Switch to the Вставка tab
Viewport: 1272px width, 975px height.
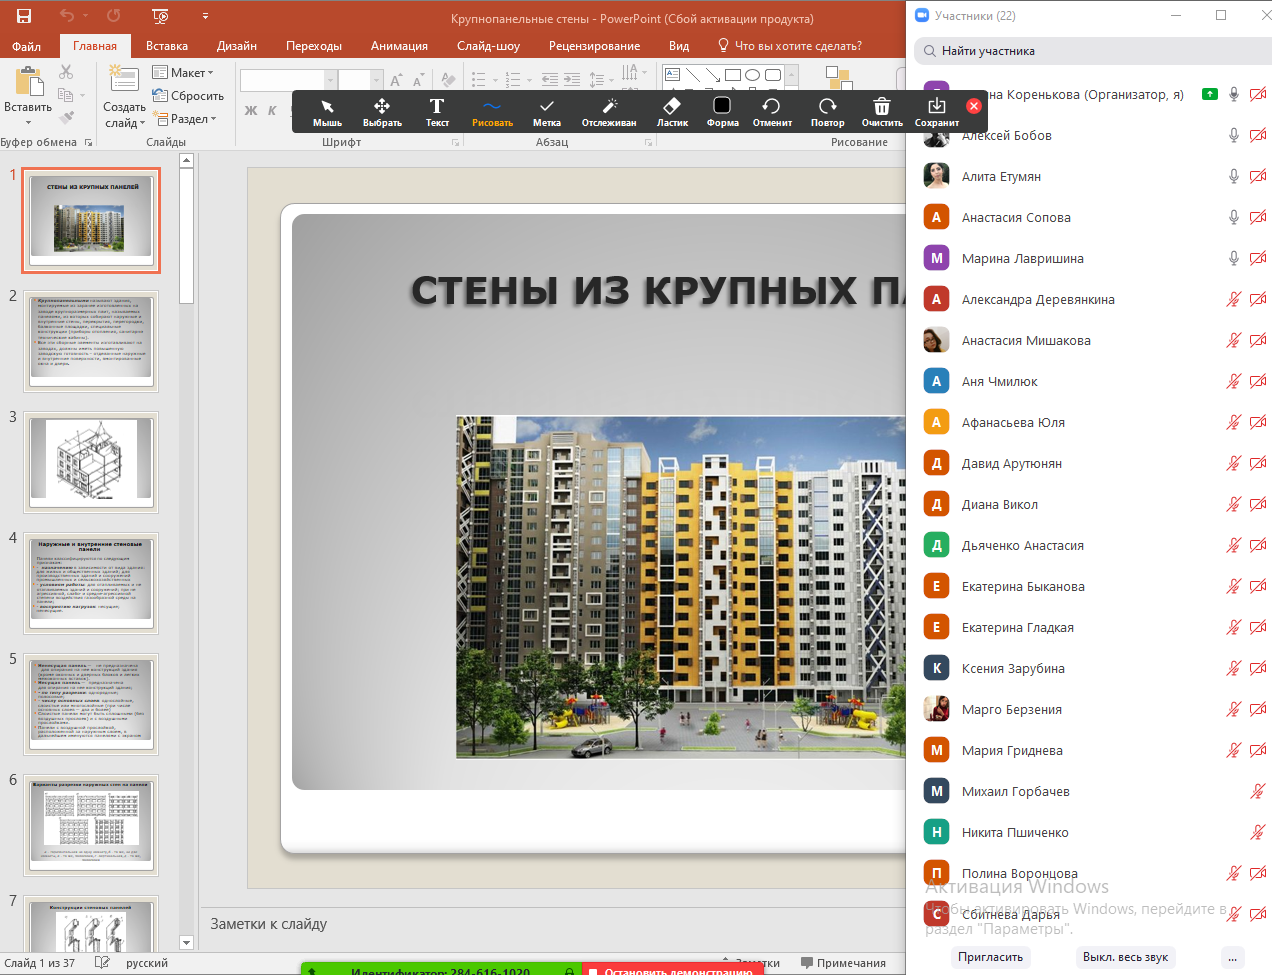tap(167, 46)
